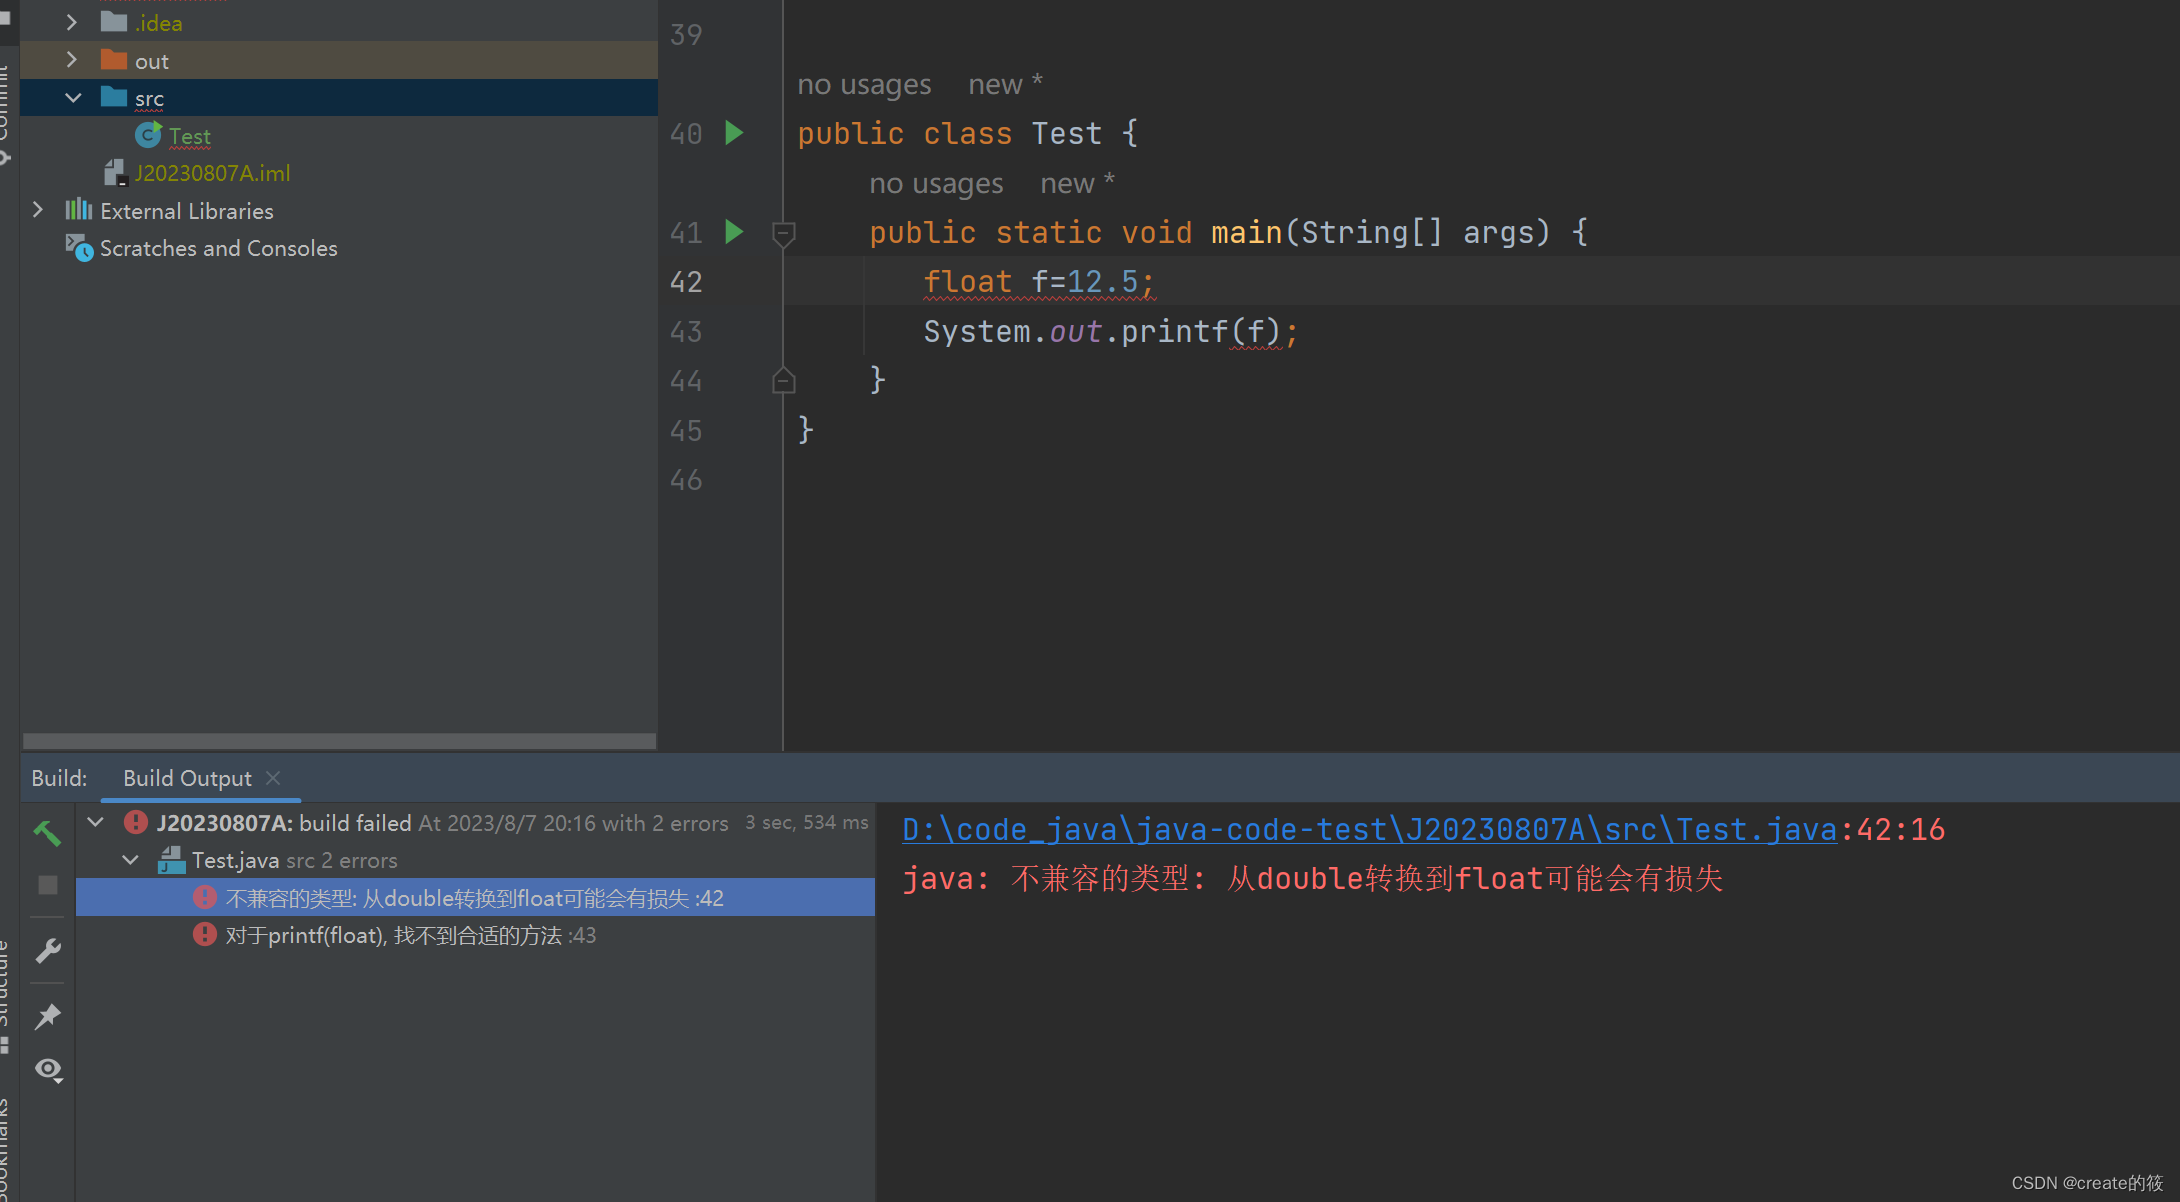Open the eye view-options icon in Build panel

pyautogui.click(x=47, y=1070)
